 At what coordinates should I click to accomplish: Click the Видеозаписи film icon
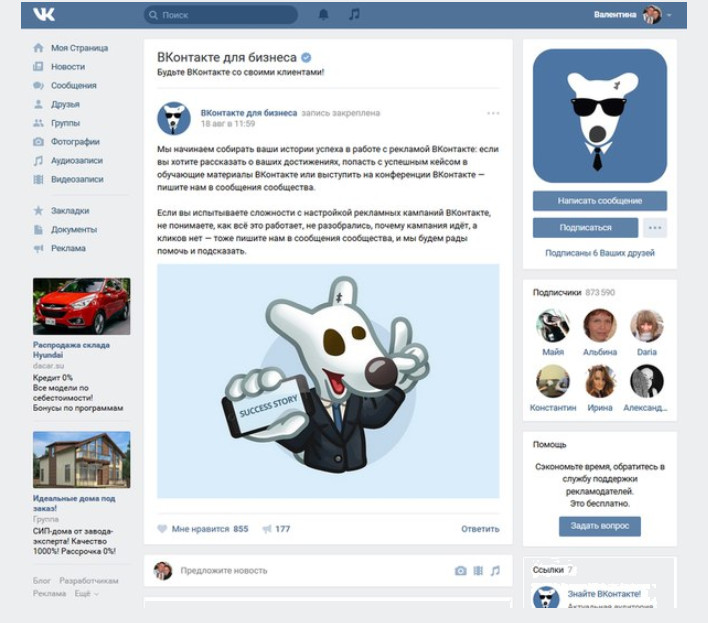pyautogui.click(x=38, y=179)
